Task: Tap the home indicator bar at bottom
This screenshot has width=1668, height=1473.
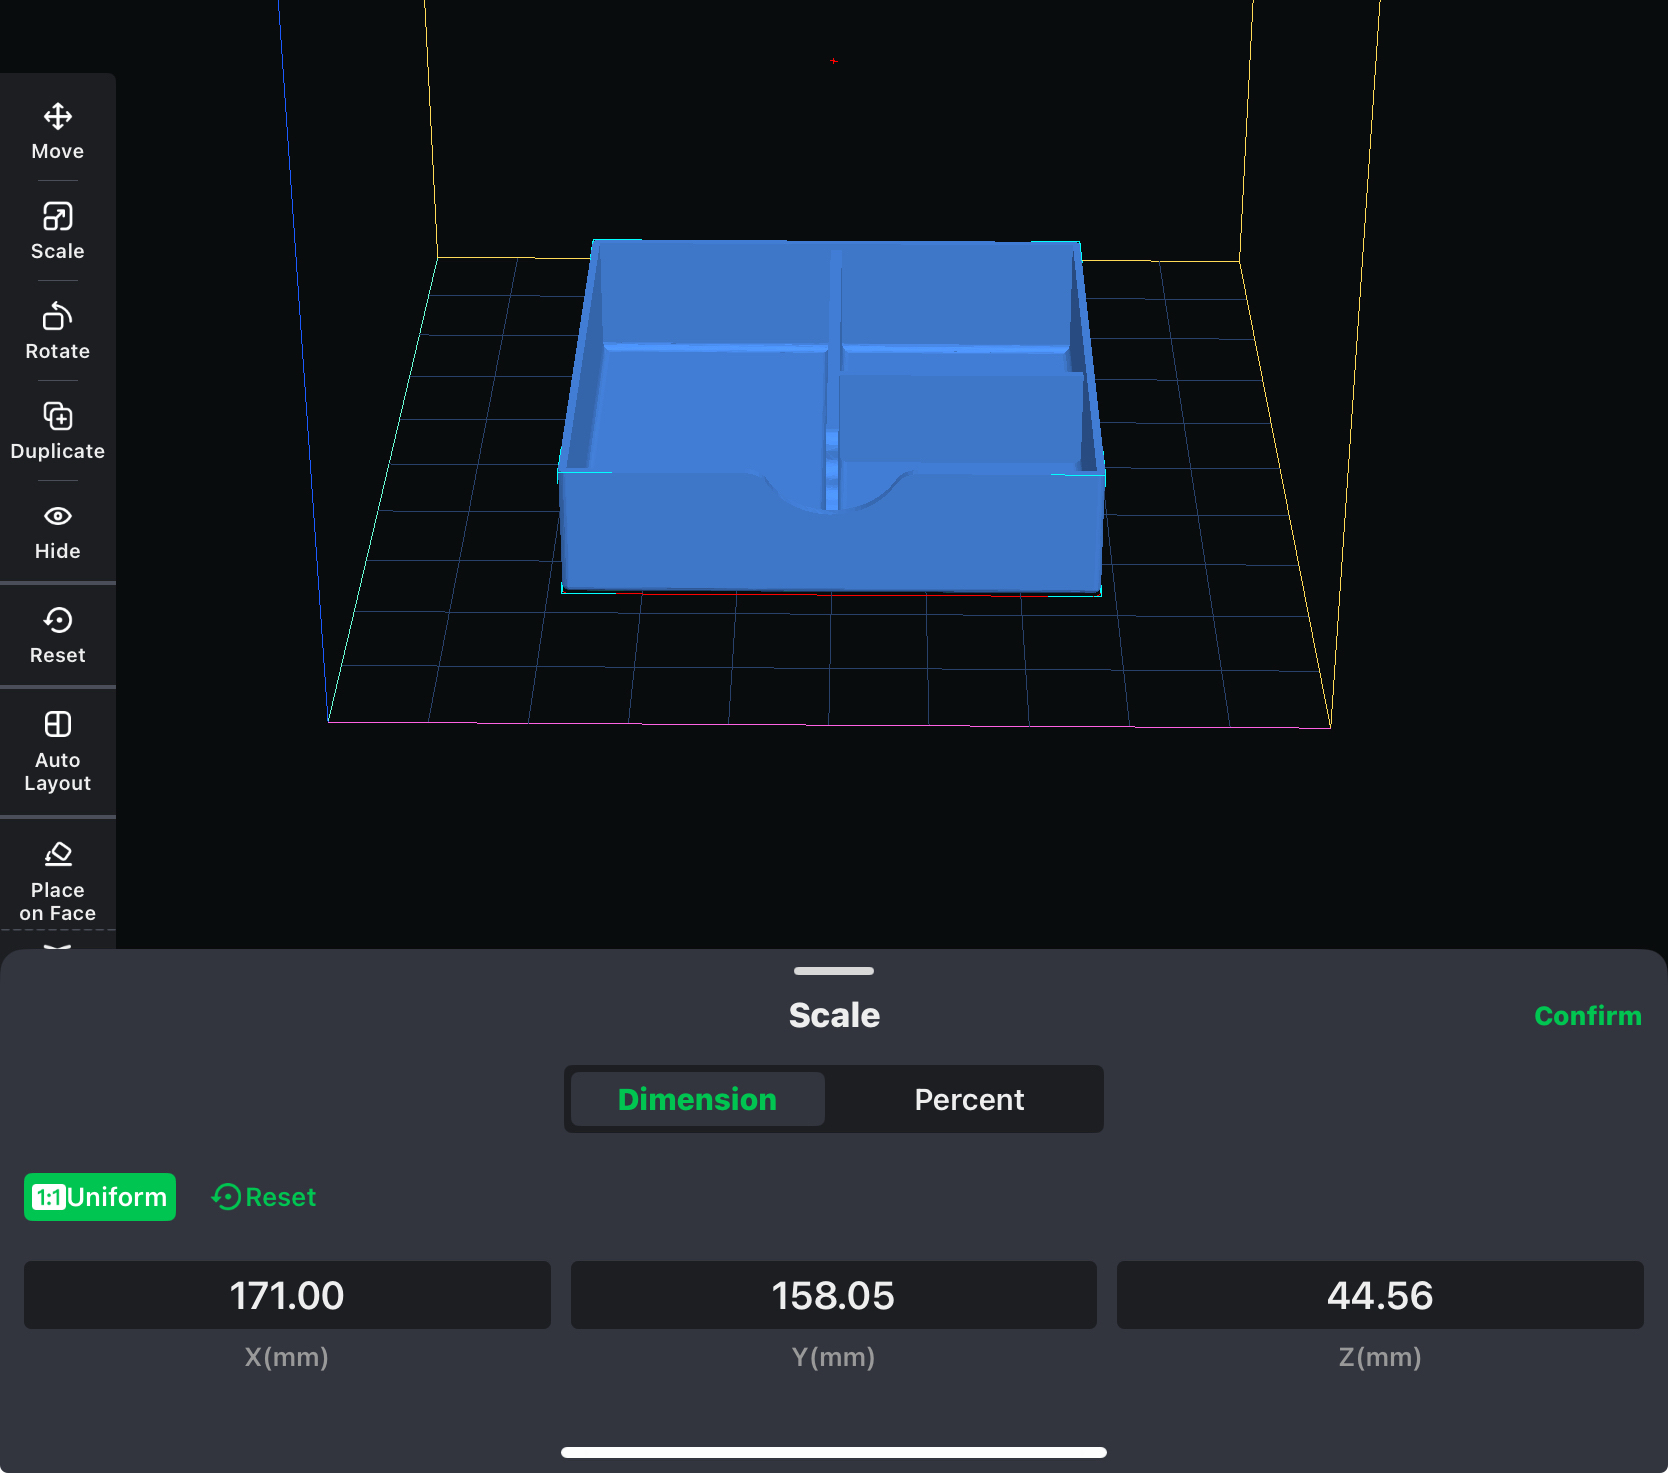Action: tap(833, 1452)
